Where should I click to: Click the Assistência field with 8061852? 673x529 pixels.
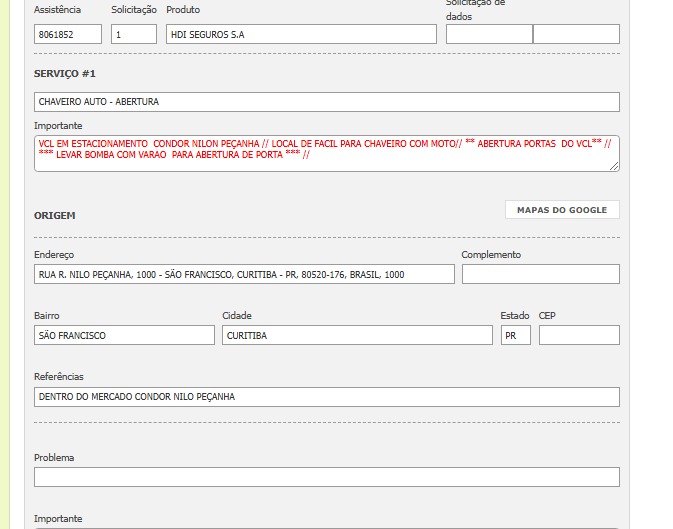[68, 34]
